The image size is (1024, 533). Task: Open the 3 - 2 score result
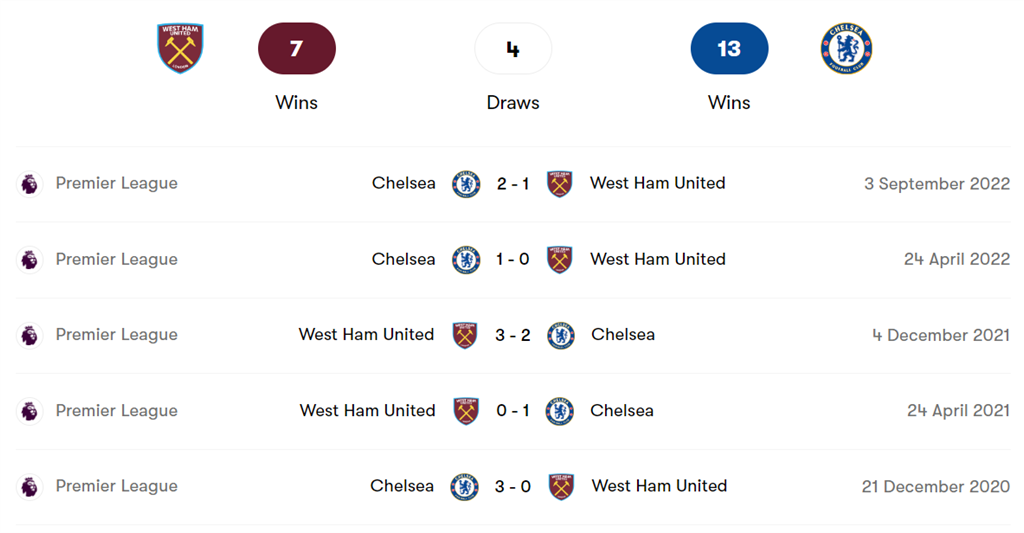point(513,335)
